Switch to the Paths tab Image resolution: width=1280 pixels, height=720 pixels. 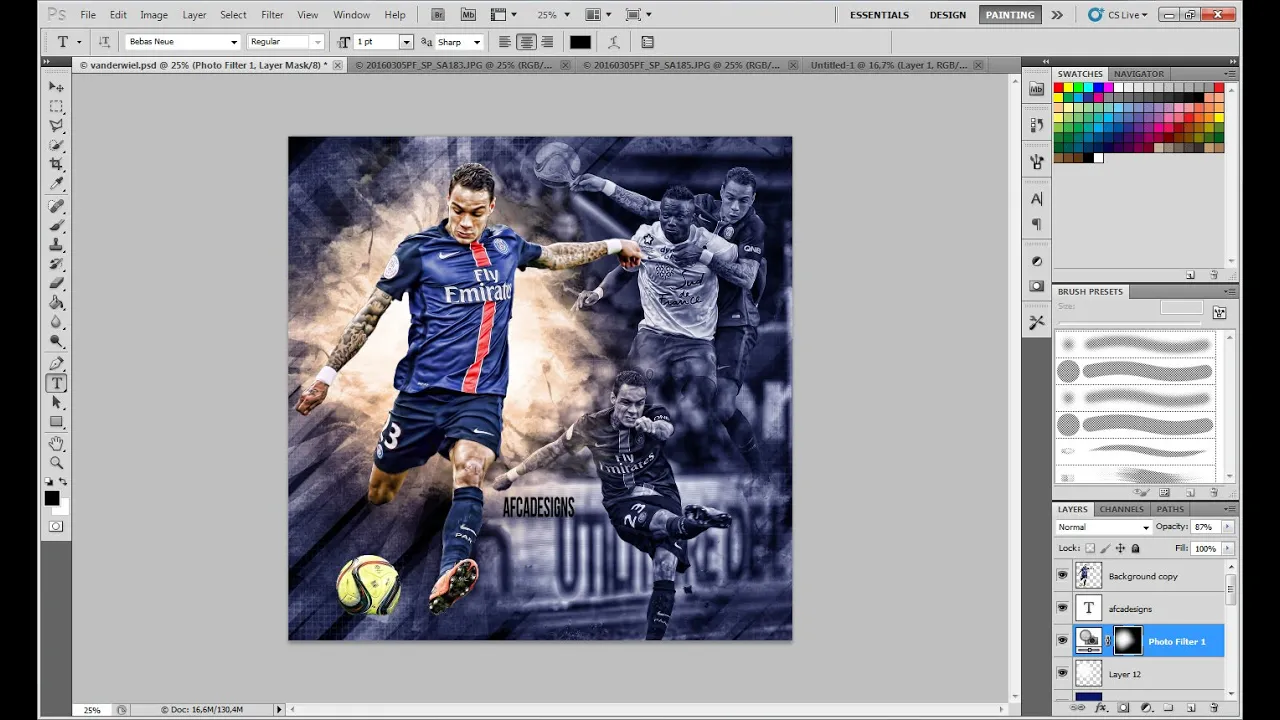click(x=1170, y=509)
